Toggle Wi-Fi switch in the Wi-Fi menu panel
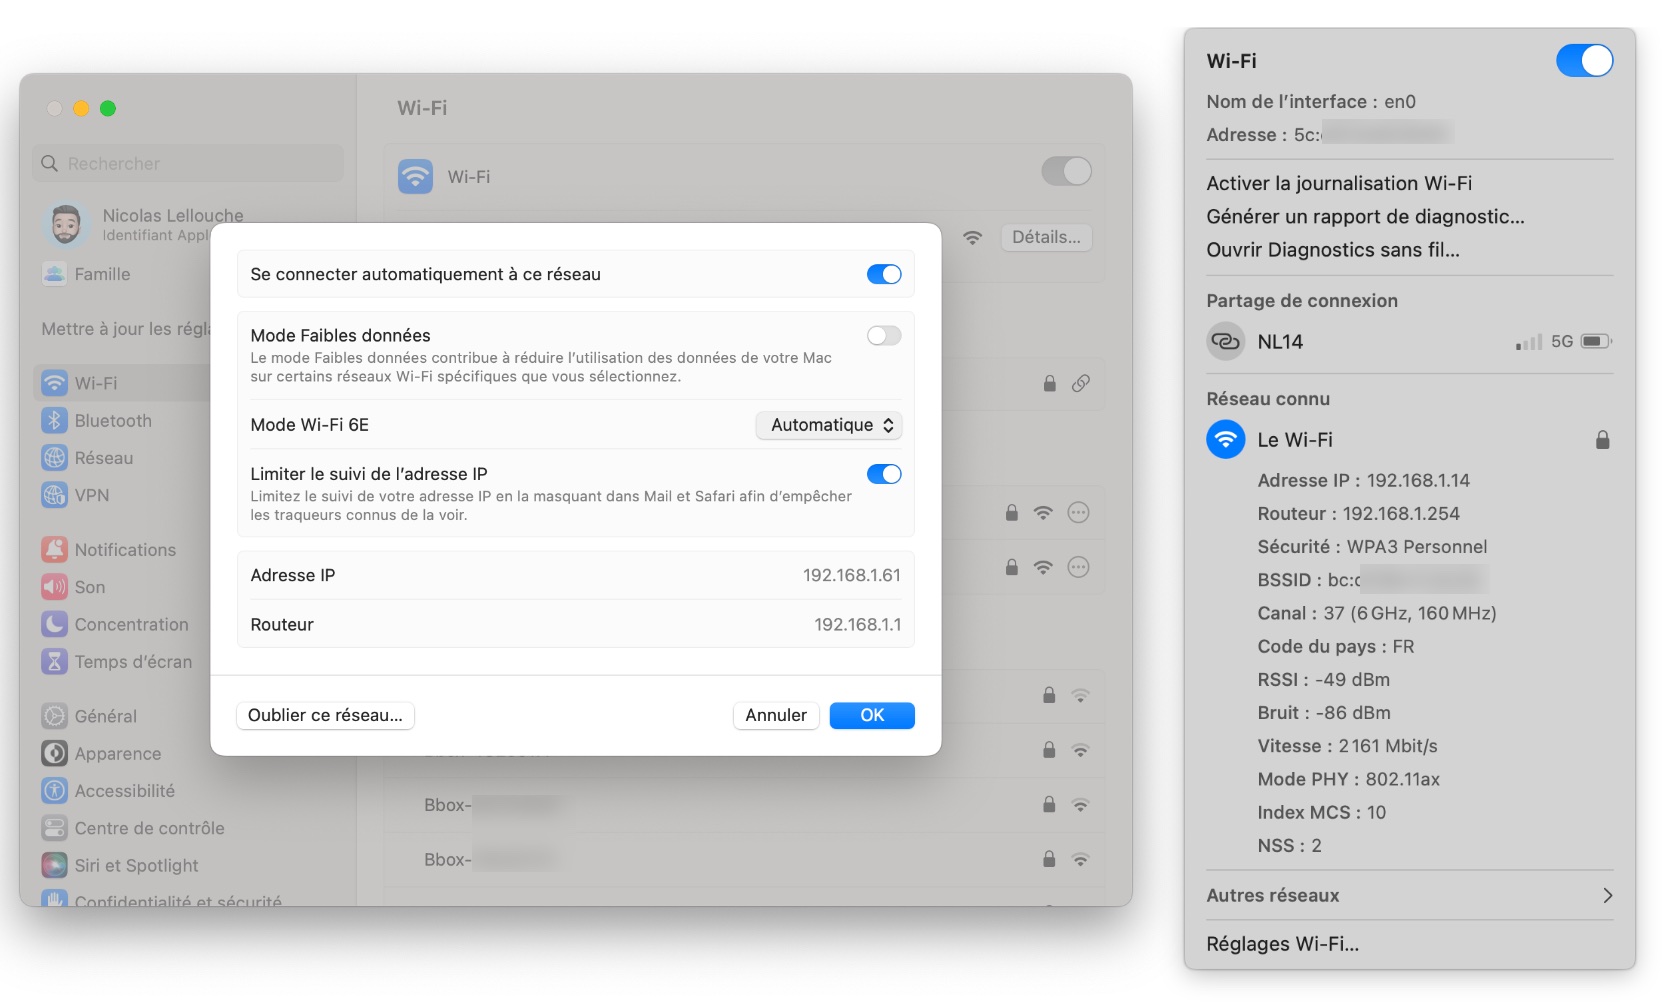The height and width of the screenshot is (1002, 1662). click(1584, 61)
